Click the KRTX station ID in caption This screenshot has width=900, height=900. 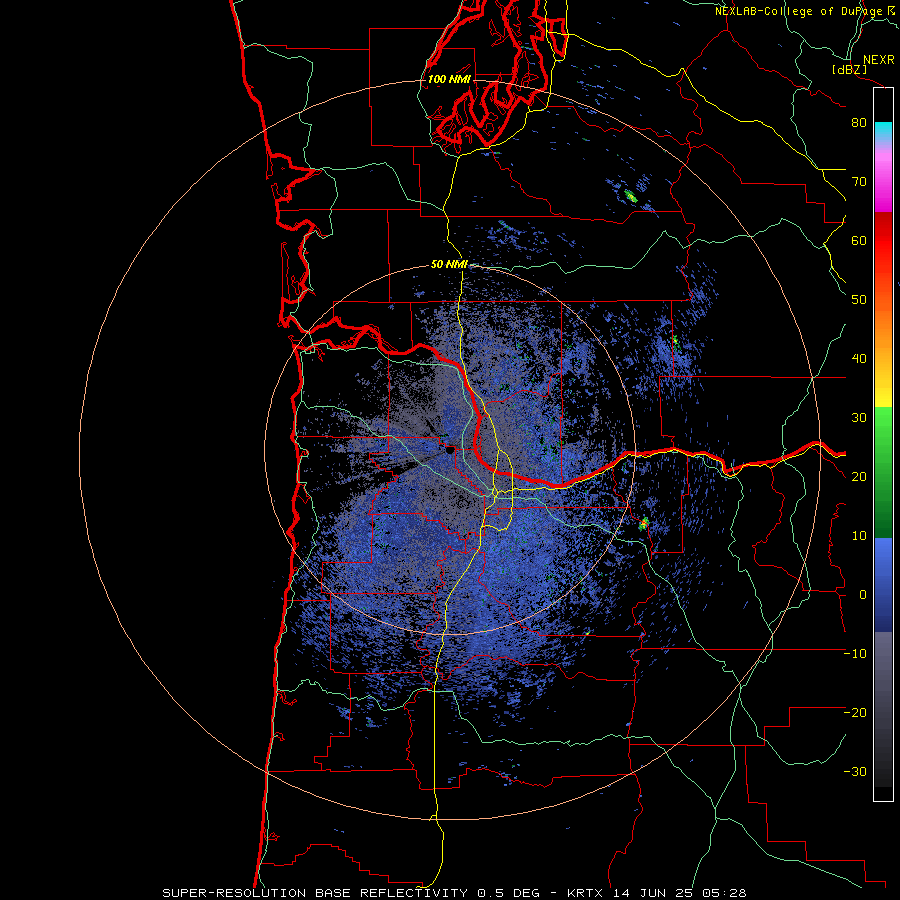[x=587, y=893]
